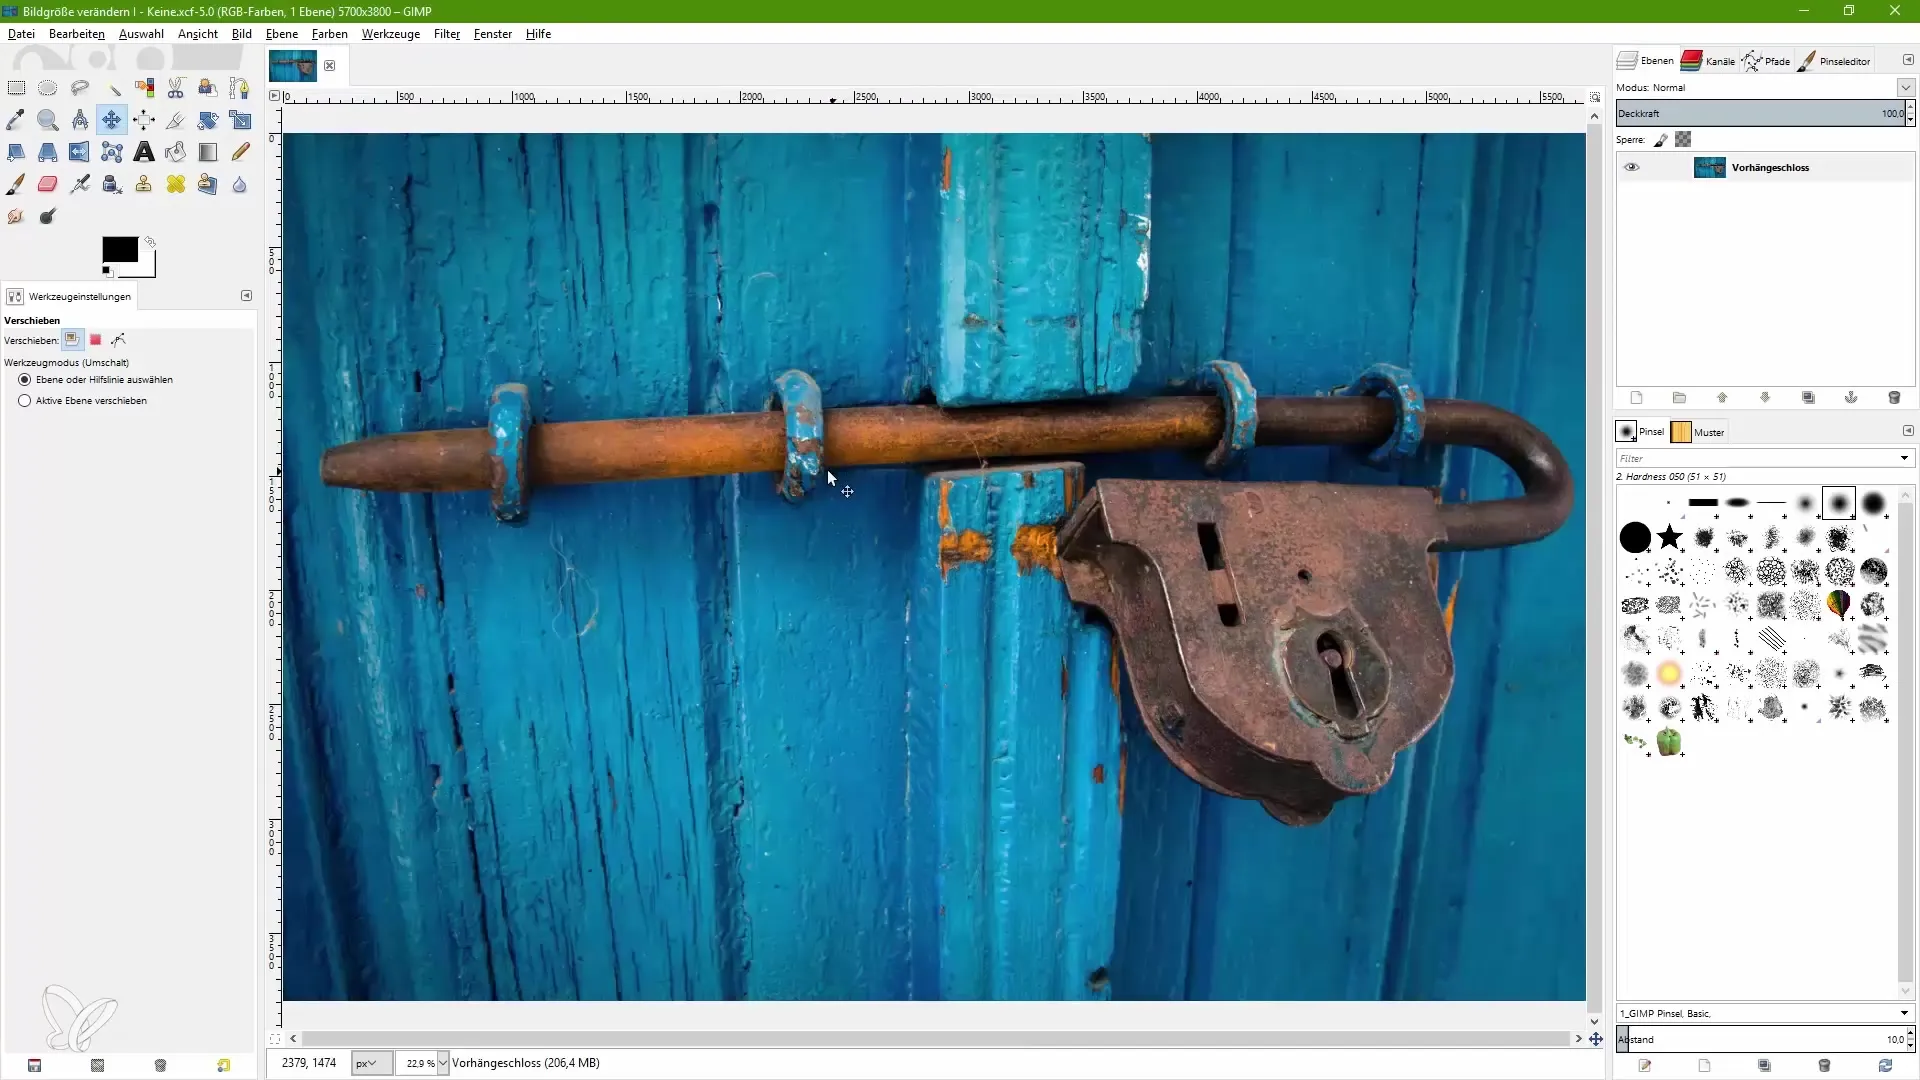Toggle visibility eye of Vorhängeschloss layer
Image resolution: width=1920 pixels, height=1080 pixels.
[1632, 167]
